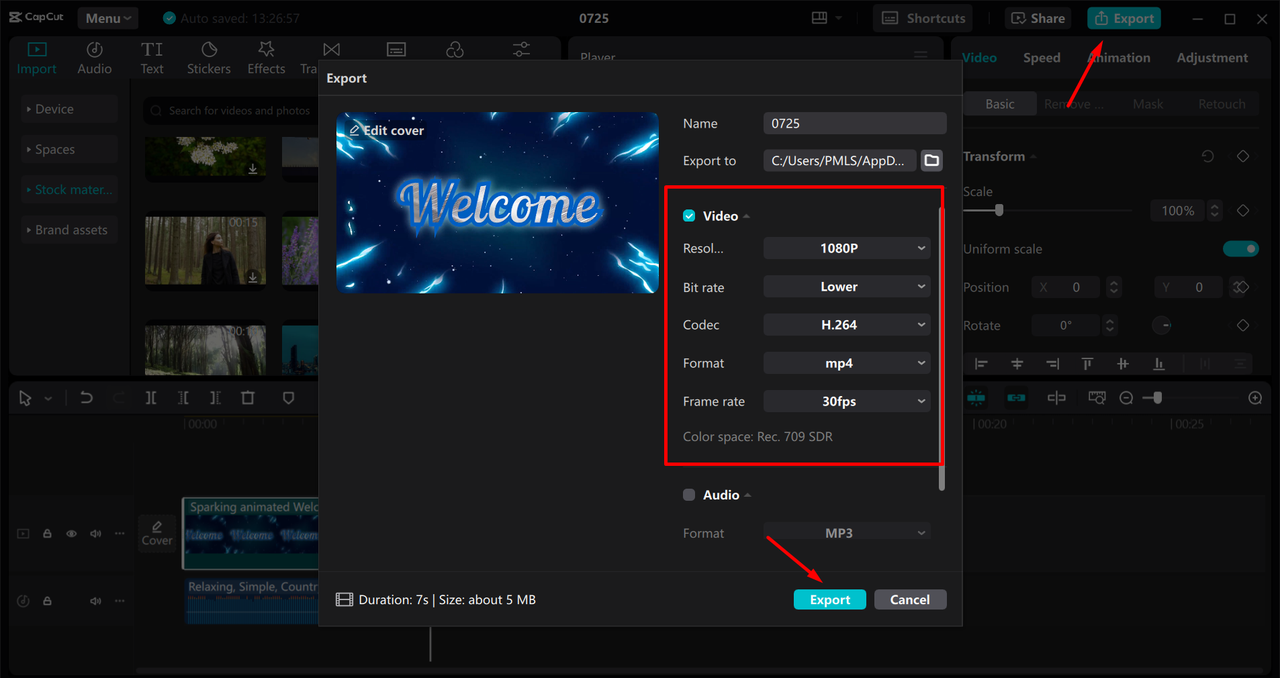Image resolution: width=1280 pixels, height=678 pixels.
Task: Add a Rotate keyframe diamond
Action: 1243,325
